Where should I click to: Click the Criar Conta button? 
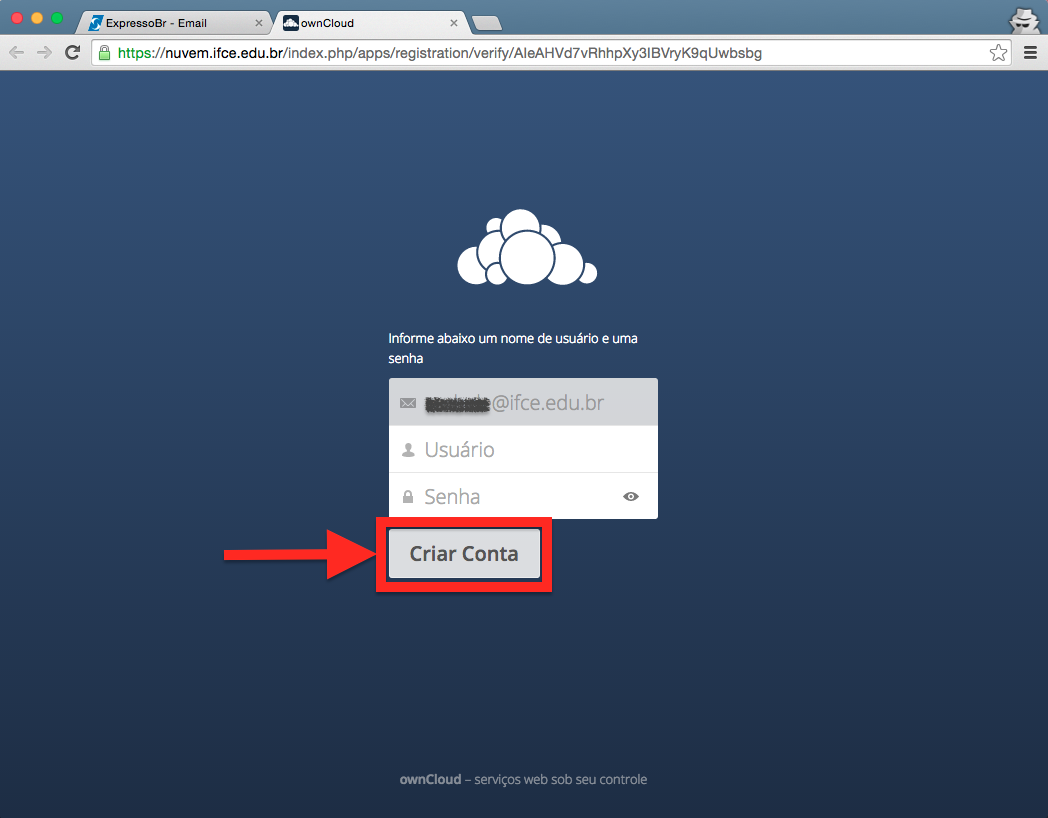[465, 554]
